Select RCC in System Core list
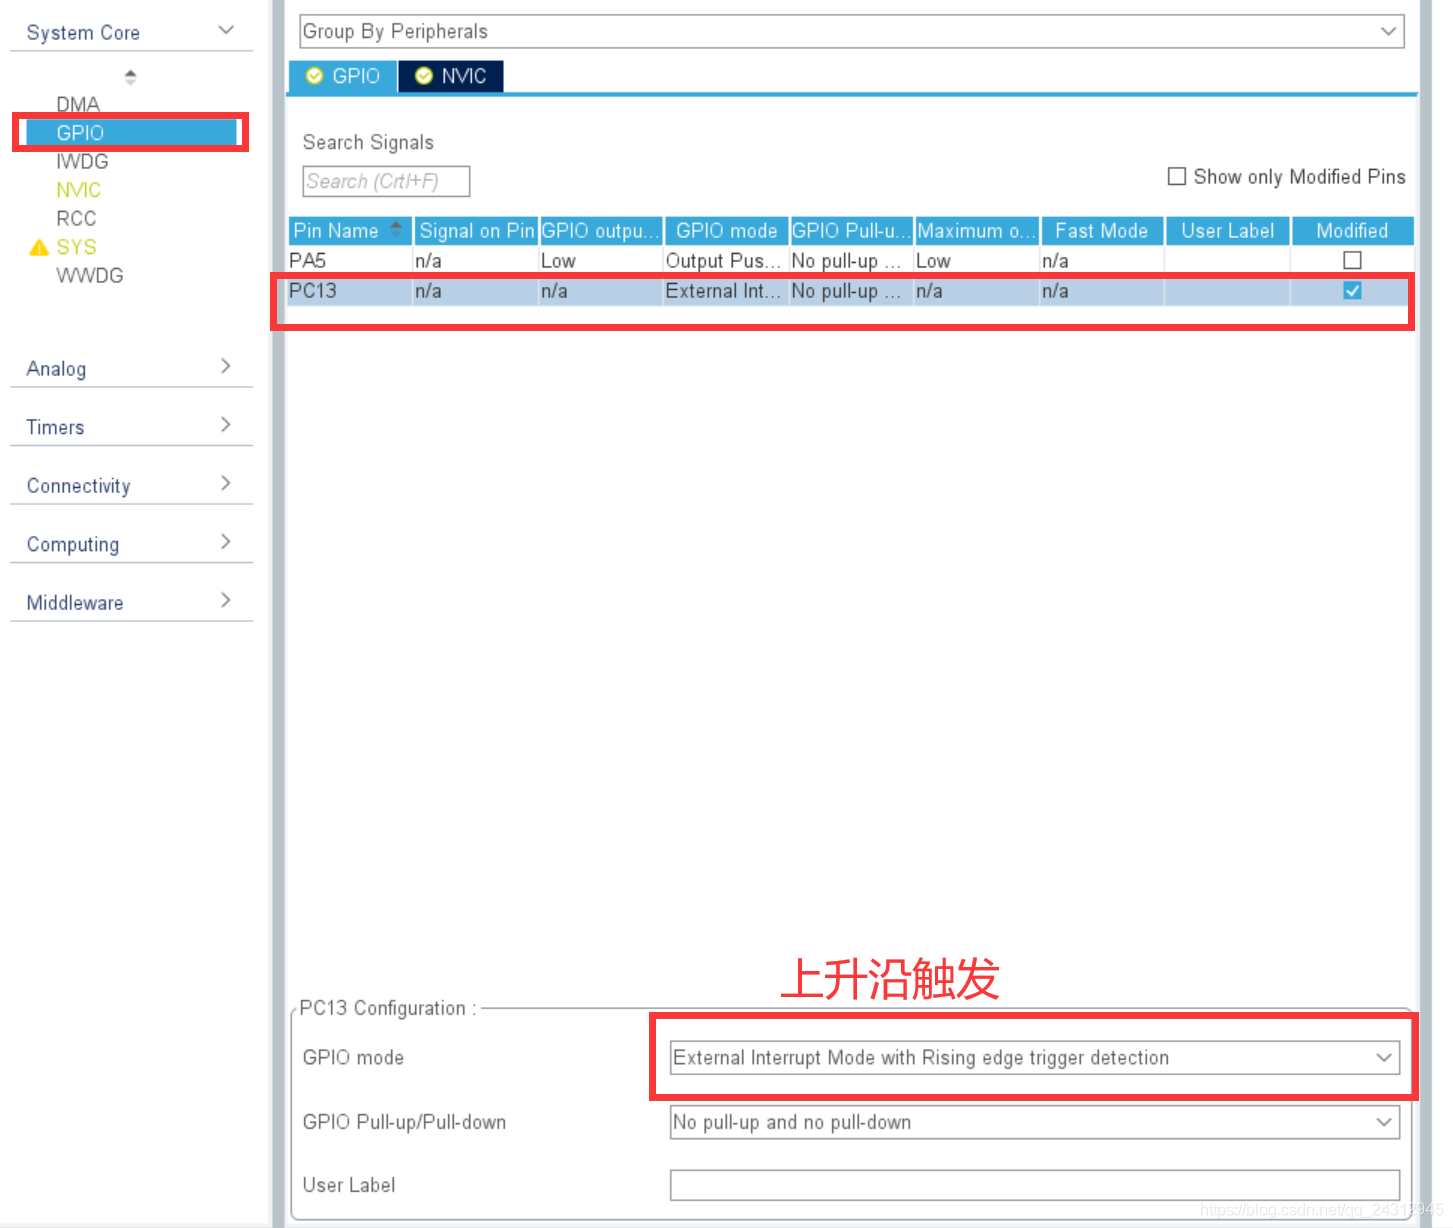The height and width of the screenshot is (1228, 1453). coord(76,218)
